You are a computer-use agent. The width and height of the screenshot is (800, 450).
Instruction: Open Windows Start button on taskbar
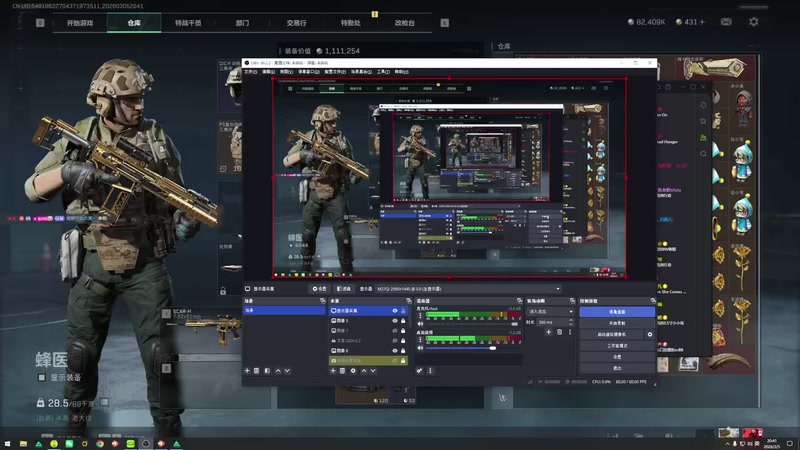pyautogui.click(x=8, y=444)
